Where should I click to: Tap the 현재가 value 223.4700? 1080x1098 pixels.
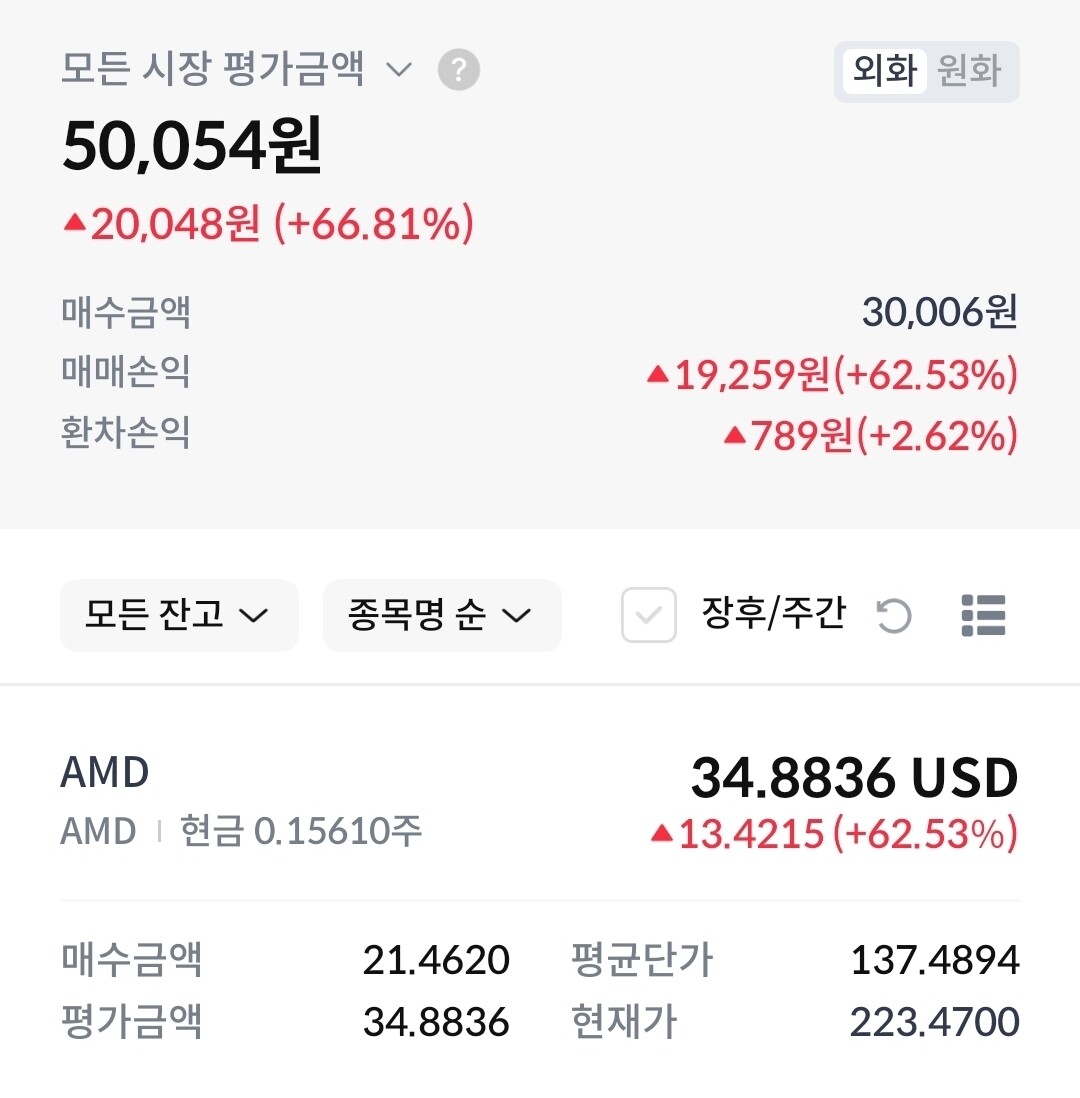tap(934, 1022)
